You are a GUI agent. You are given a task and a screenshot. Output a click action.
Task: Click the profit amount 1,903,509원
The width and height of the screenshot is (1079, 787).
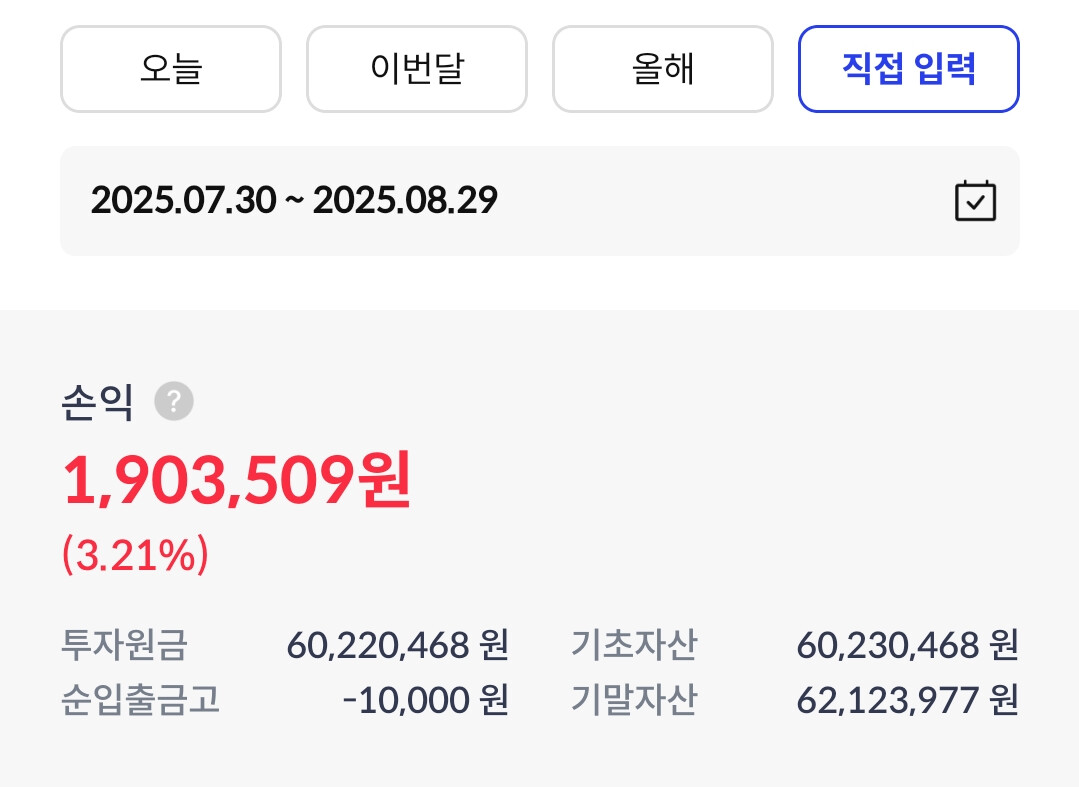(237, 481)
